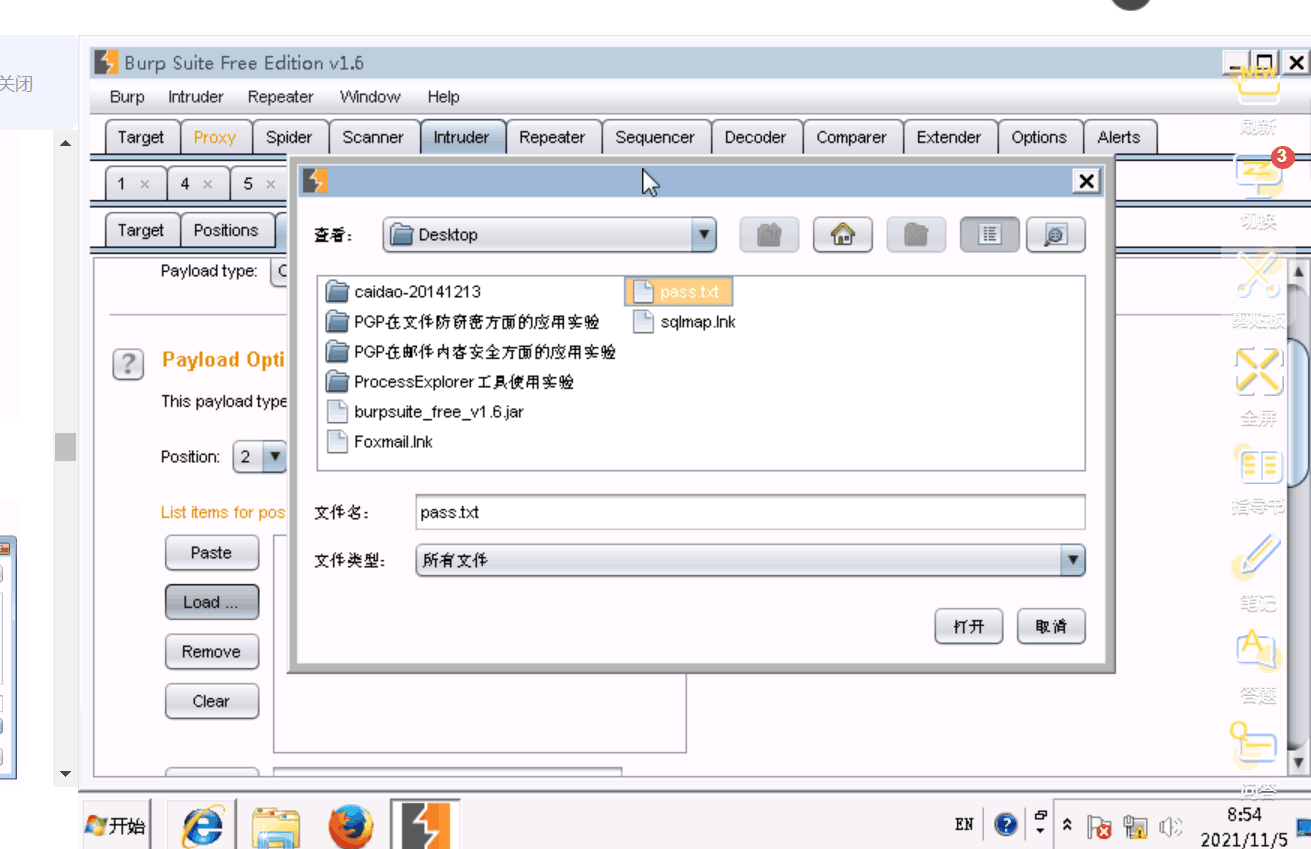Select the caidao-20141213 folder
1311x849 pixels.
[404, 292]
